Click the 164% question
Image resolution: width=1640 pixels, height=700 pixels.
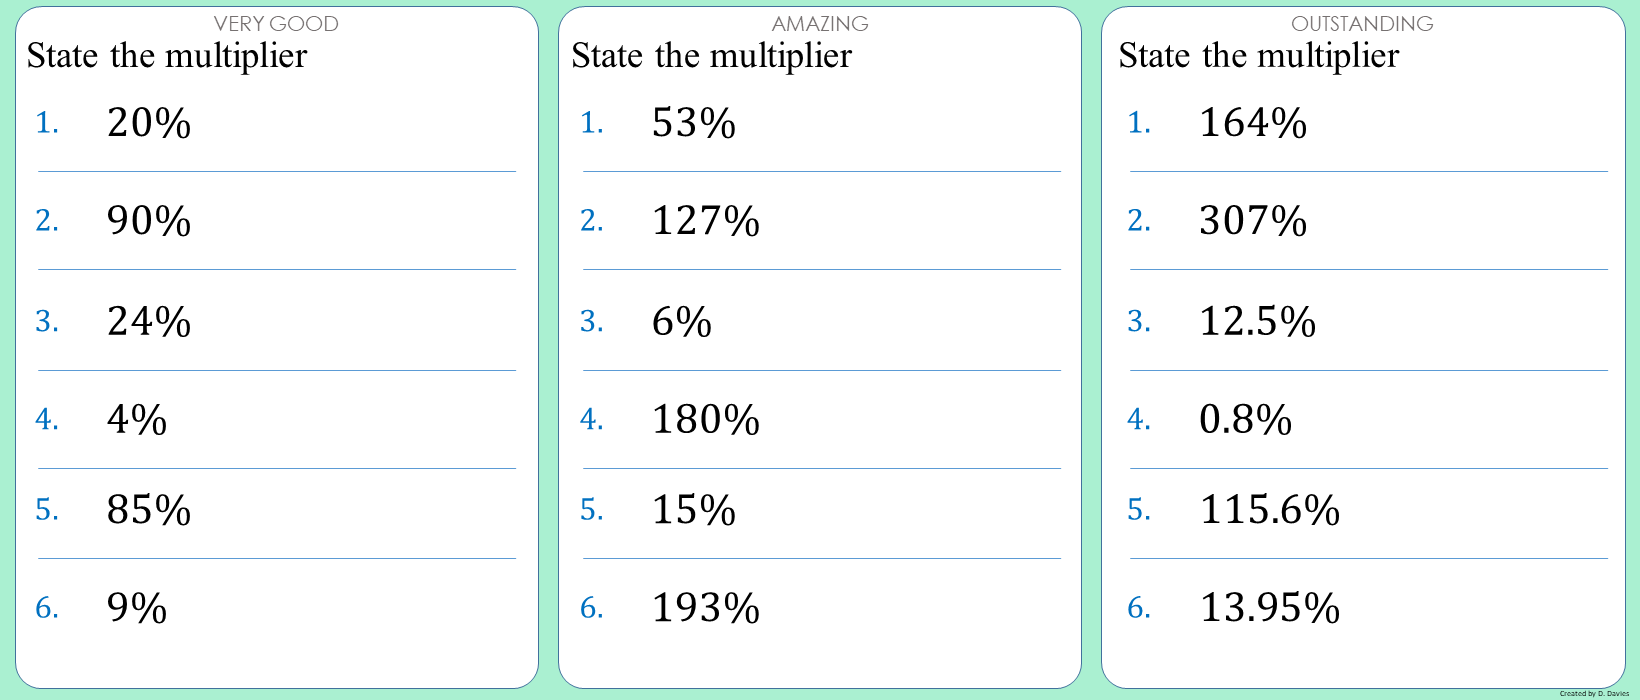pos(1253,123)
